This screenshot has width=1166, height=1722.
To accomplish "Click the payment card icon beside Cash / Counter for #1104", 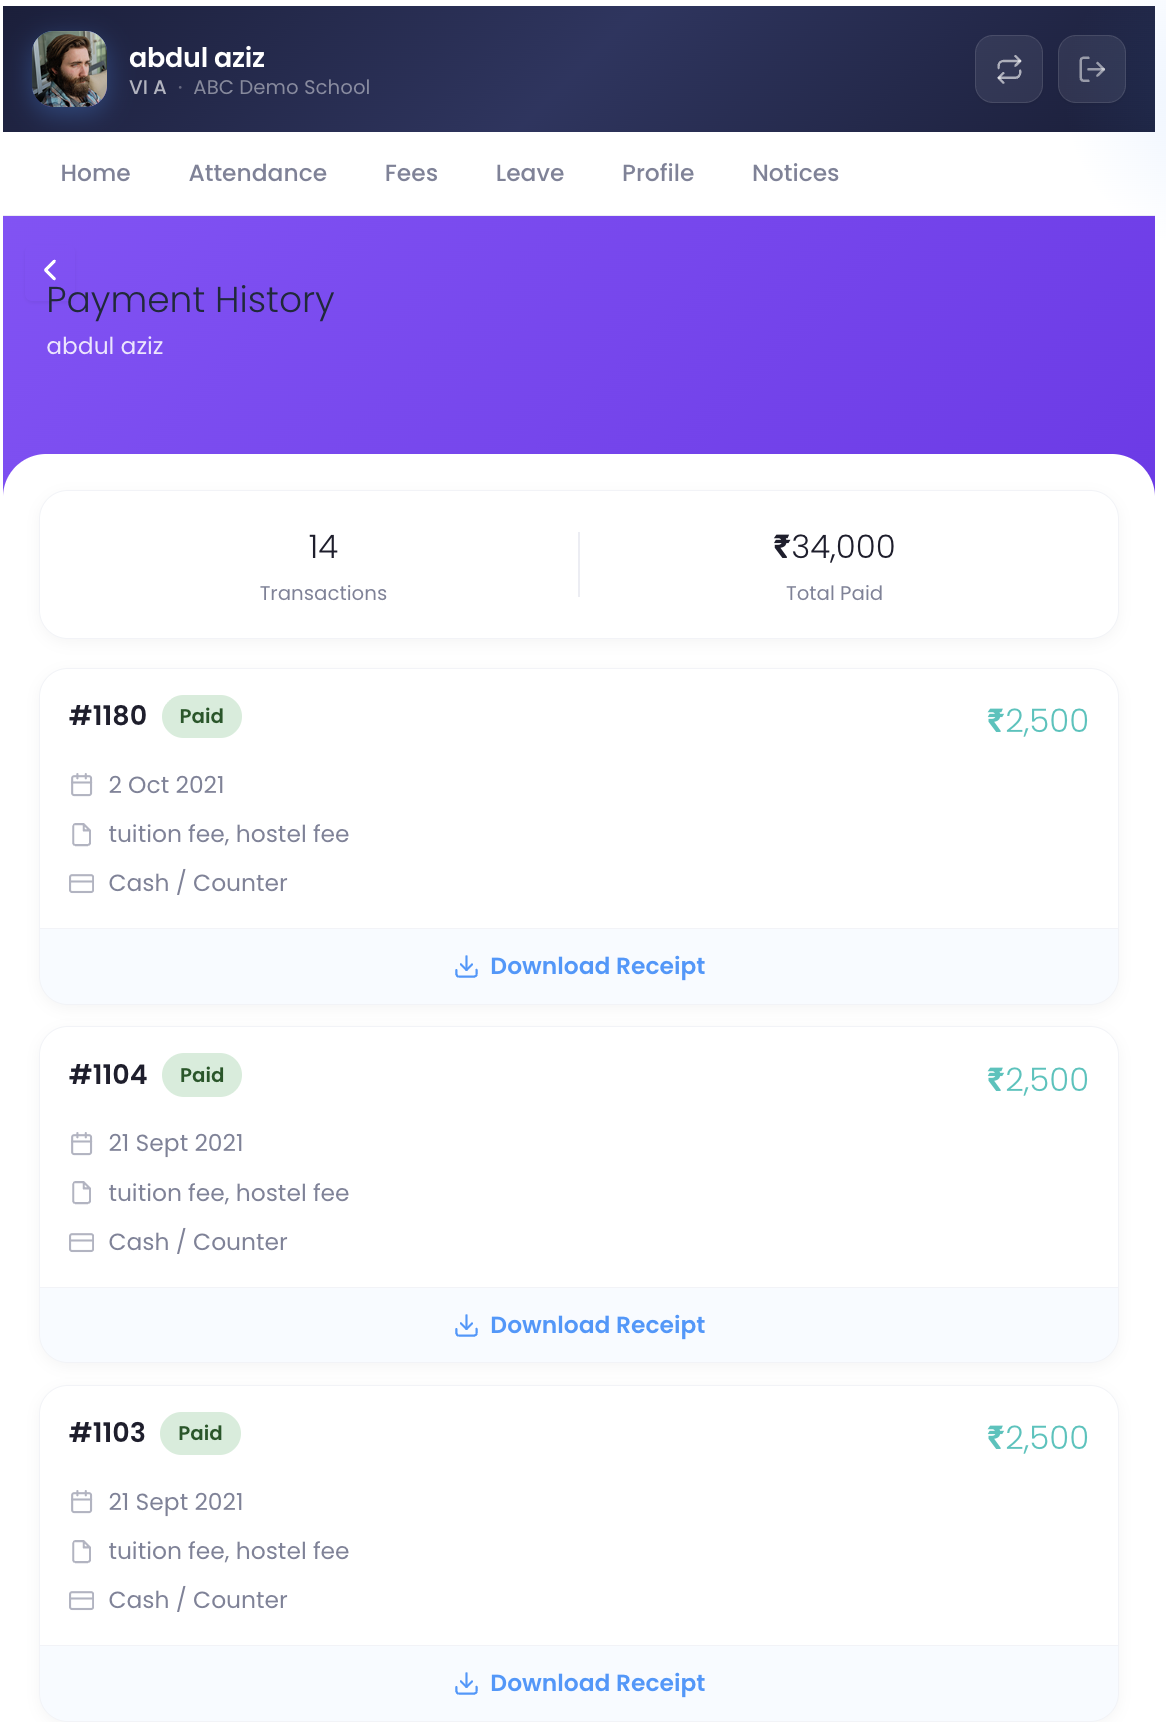I will [x=82, y=1242].
